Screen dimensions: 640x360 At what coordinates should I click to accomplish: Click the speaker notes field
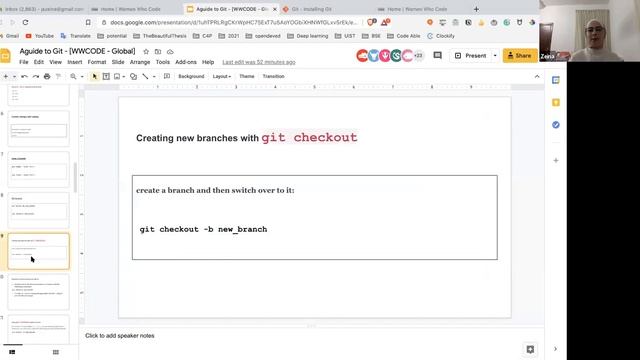[x=311, y=336]
